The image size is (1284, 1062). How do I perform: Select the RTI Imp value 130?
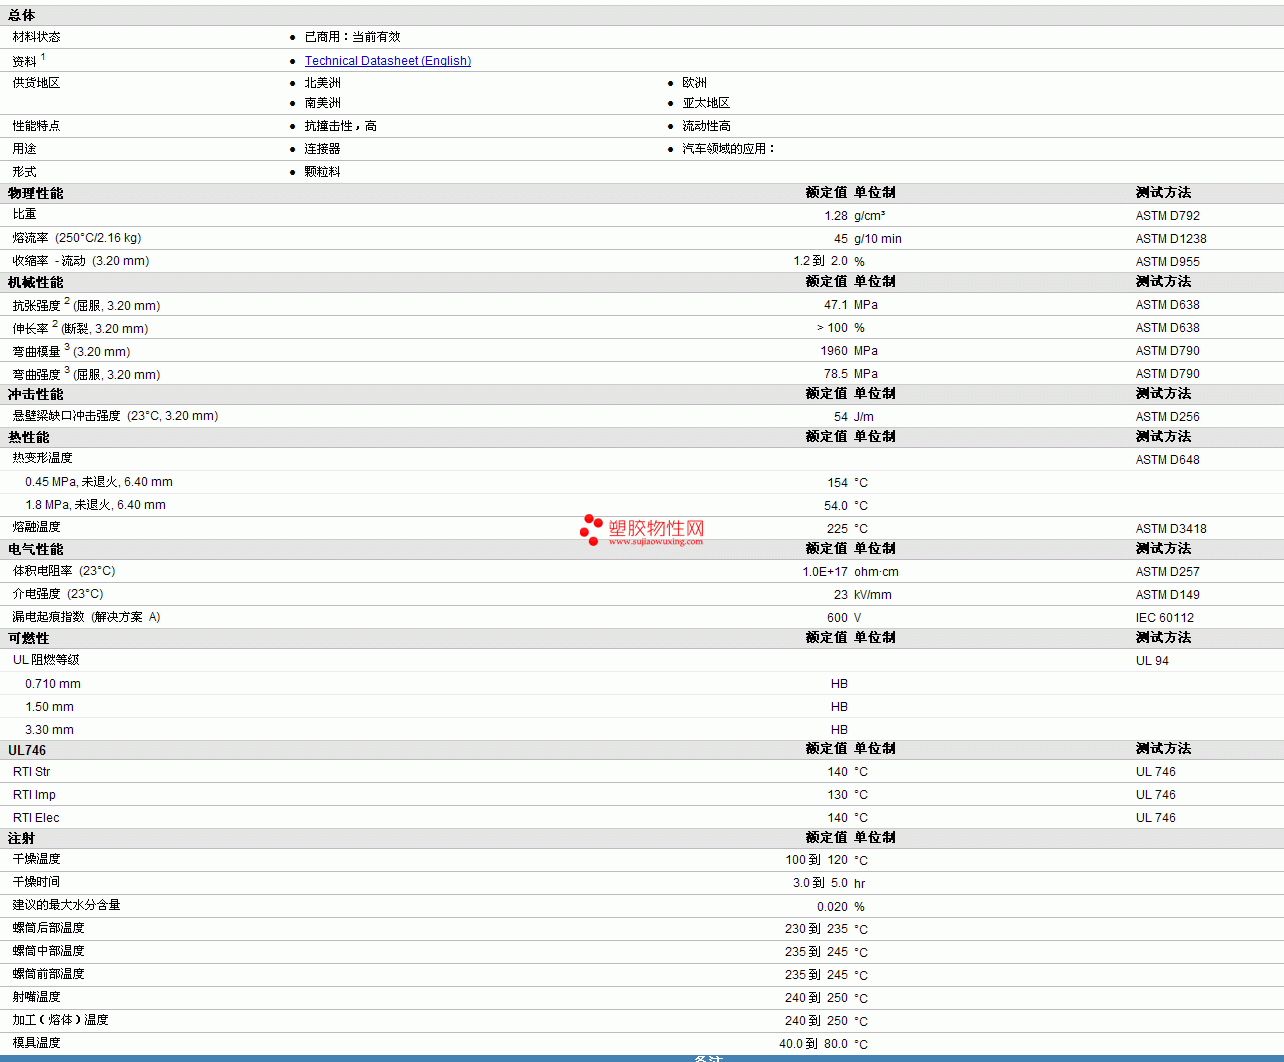click(837, 795)
